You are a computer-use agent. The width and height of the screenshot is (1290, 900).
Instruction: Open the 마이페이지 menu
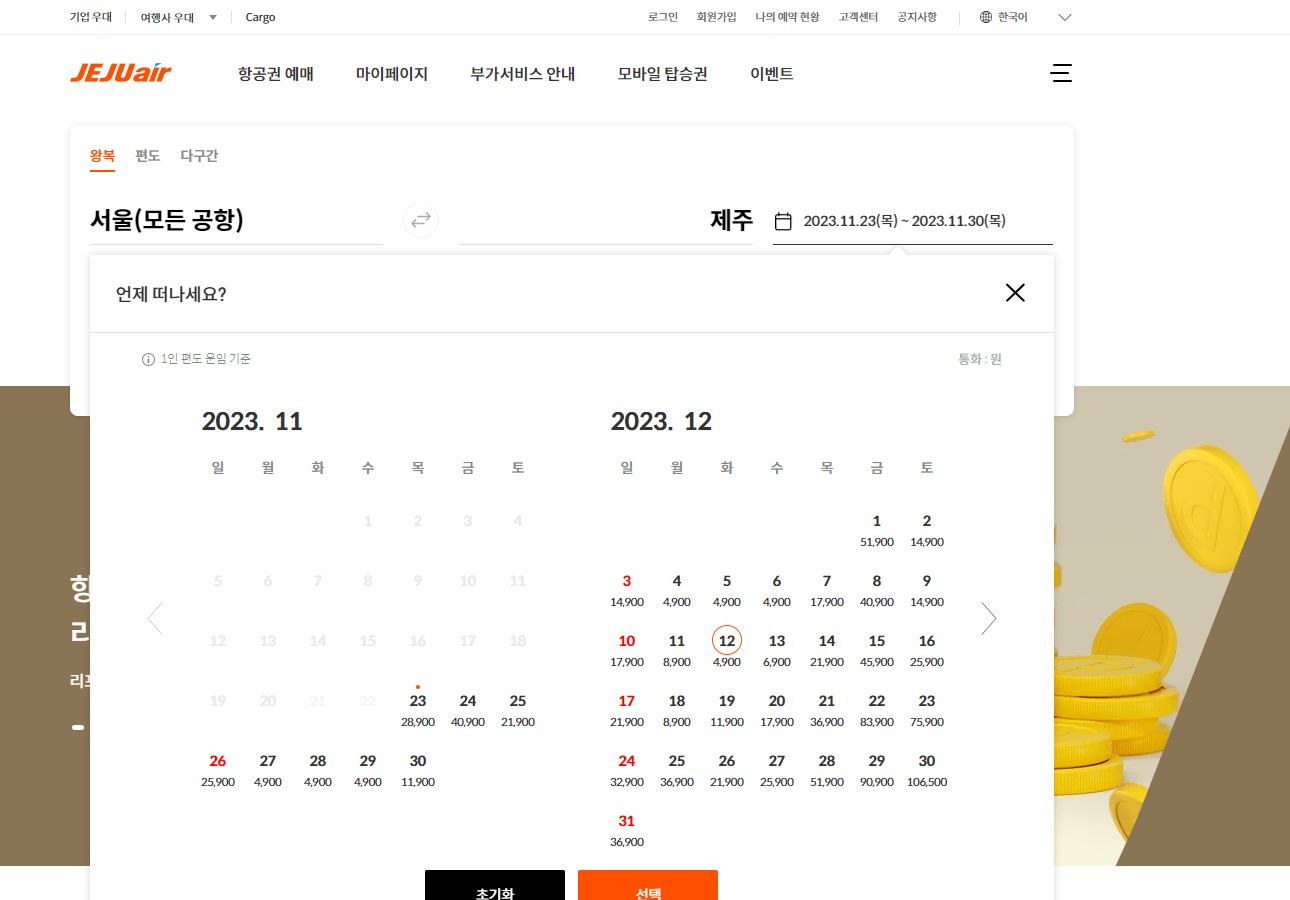(x=392, y=74)
